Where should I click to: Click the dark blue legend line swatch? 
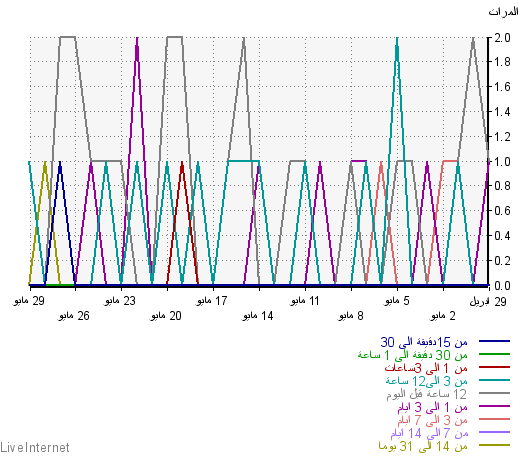(494, 341)
